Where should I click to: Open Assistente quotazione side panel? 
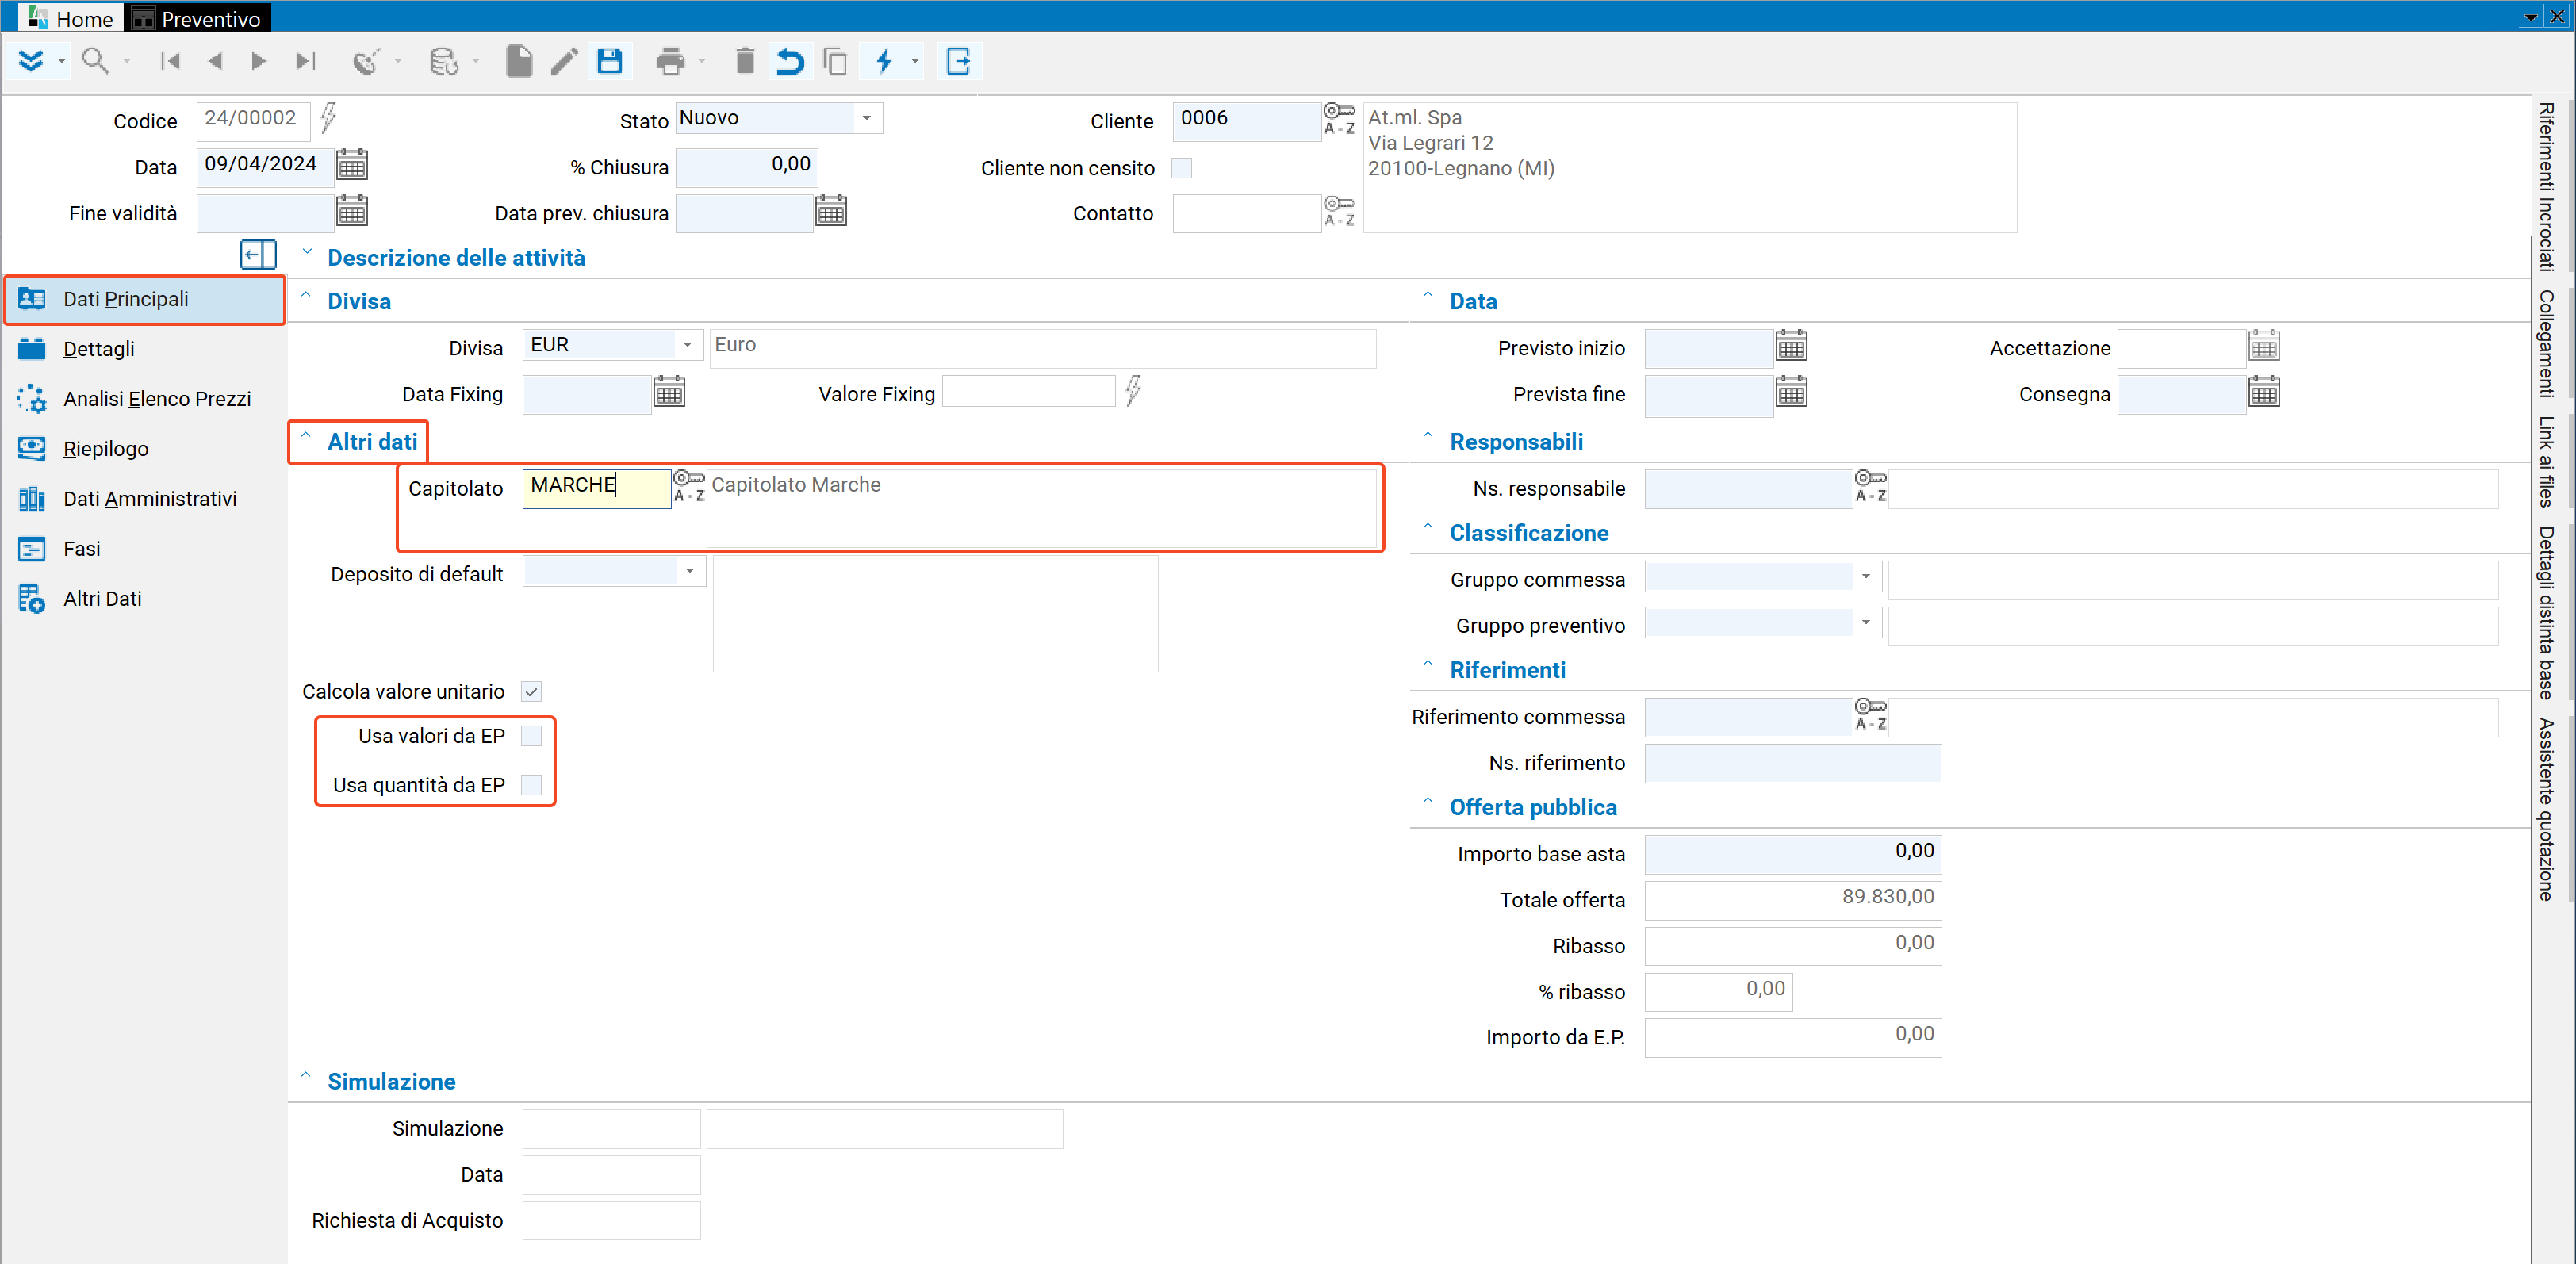[2547, 810]
